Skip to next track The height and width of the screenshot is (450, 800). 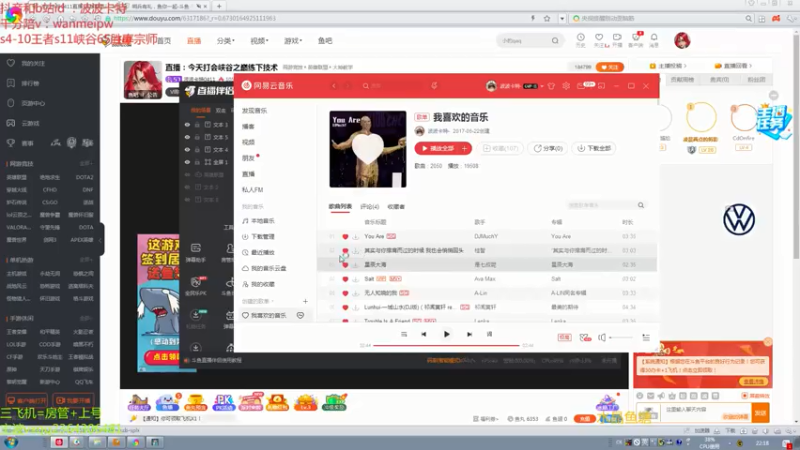pyautogui.click(x=469, y=334)
